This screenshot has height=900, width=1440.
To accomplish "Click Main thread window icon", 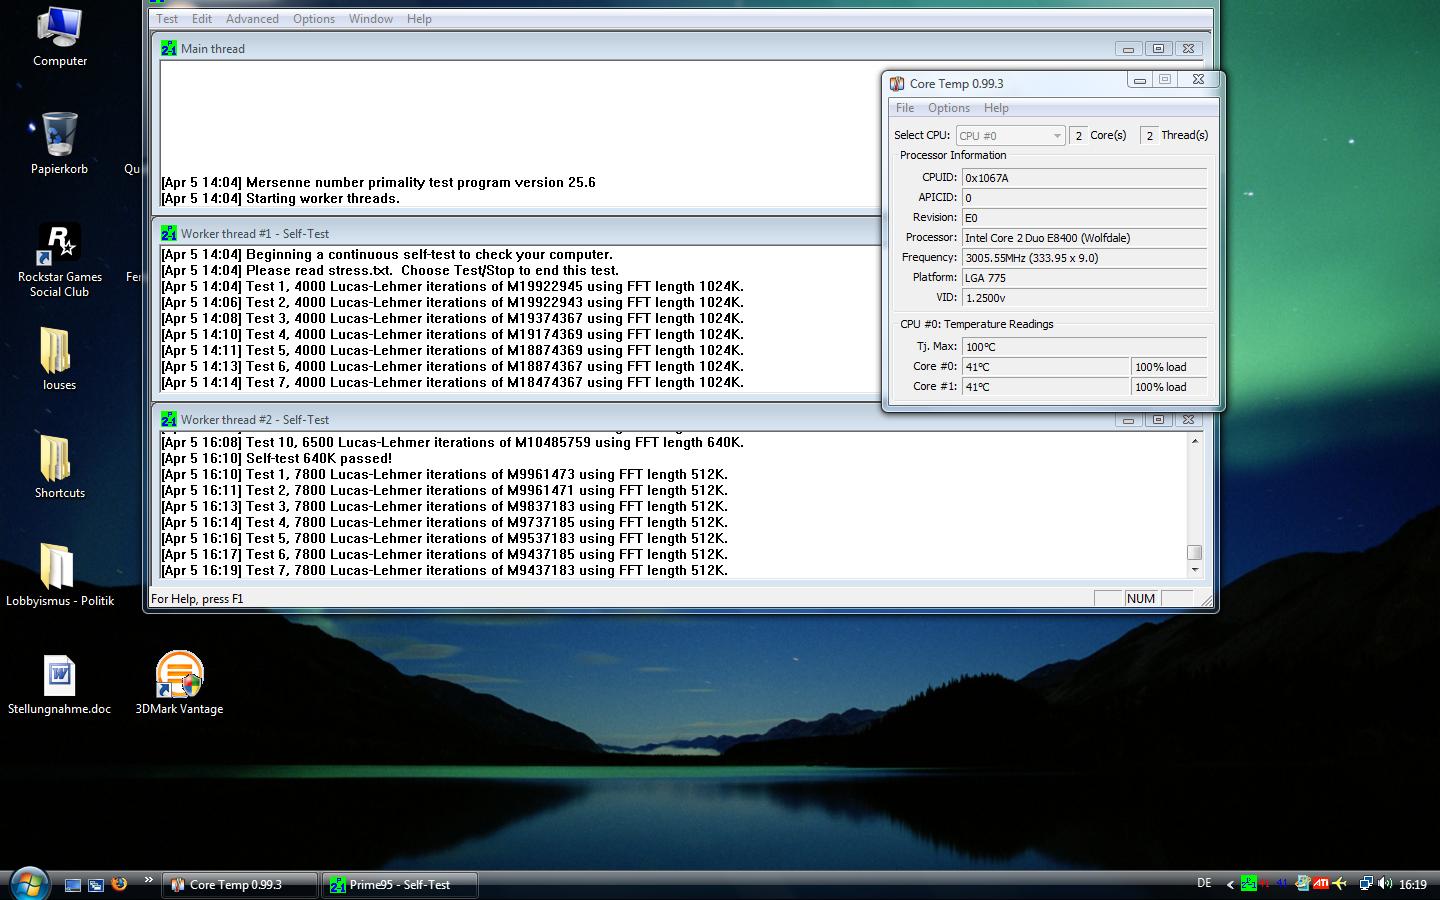I will 169,48.
